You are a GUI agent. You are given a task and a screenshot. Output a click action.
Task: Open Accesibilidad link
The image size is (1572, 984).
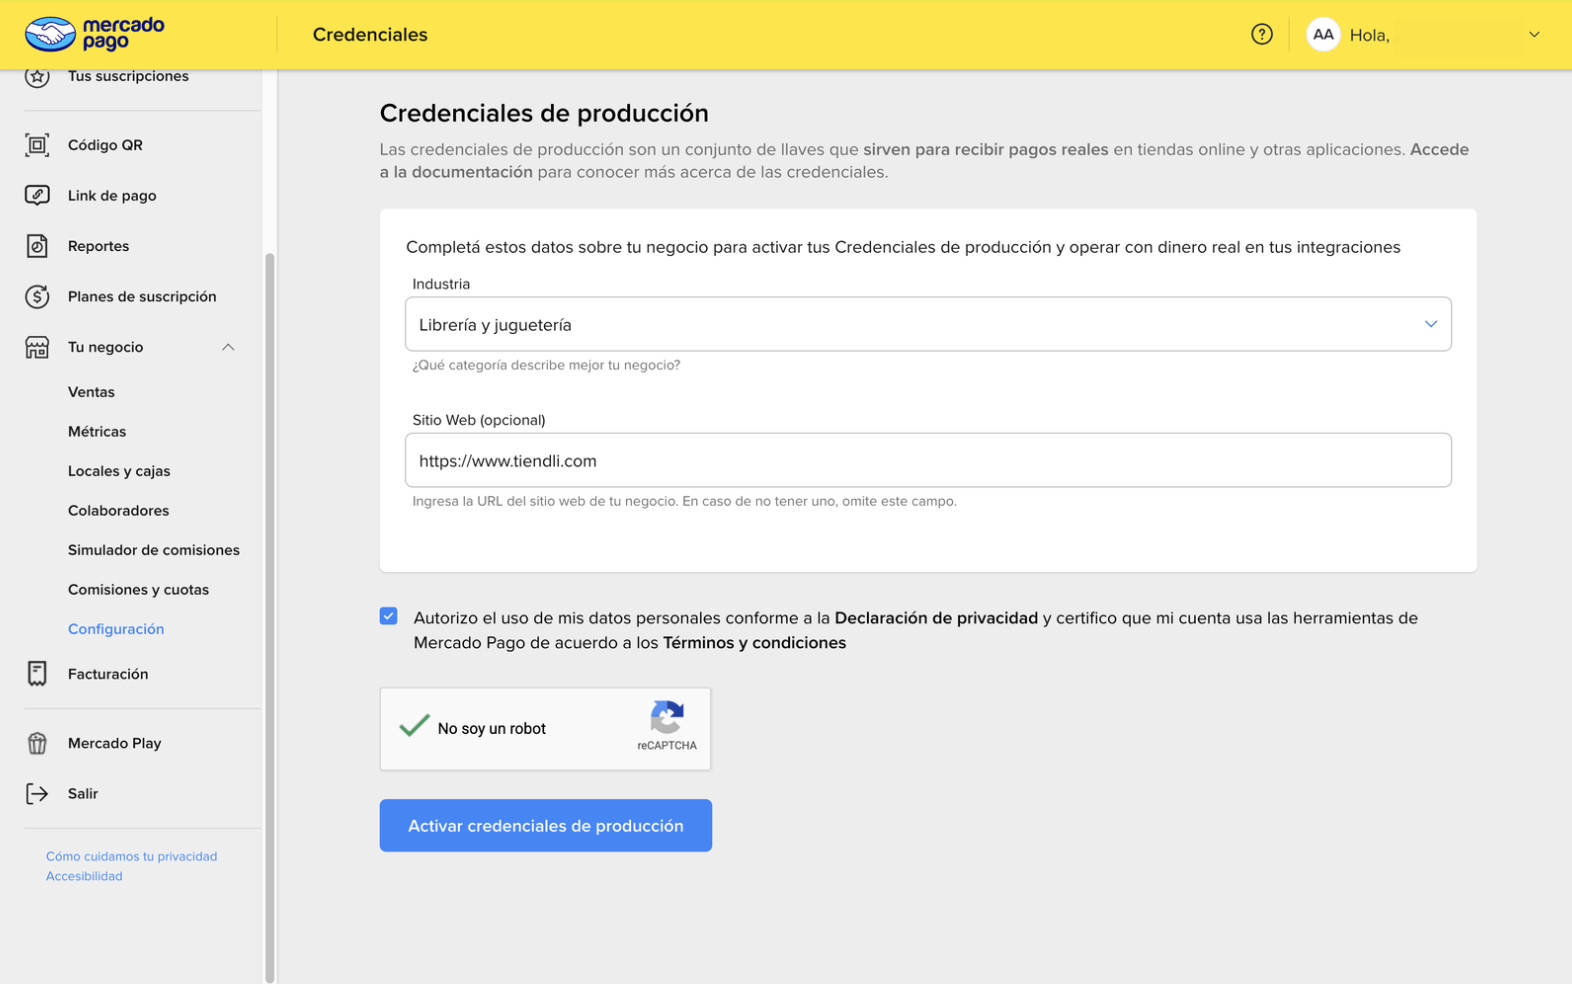pos(84,876)
